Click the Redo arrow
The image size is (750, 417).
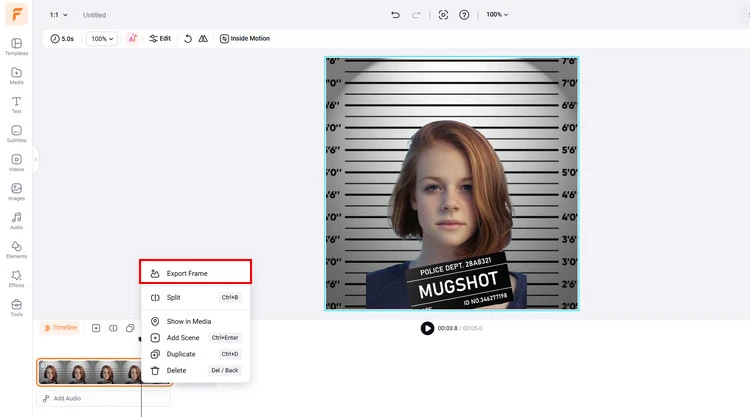point(416,15)
